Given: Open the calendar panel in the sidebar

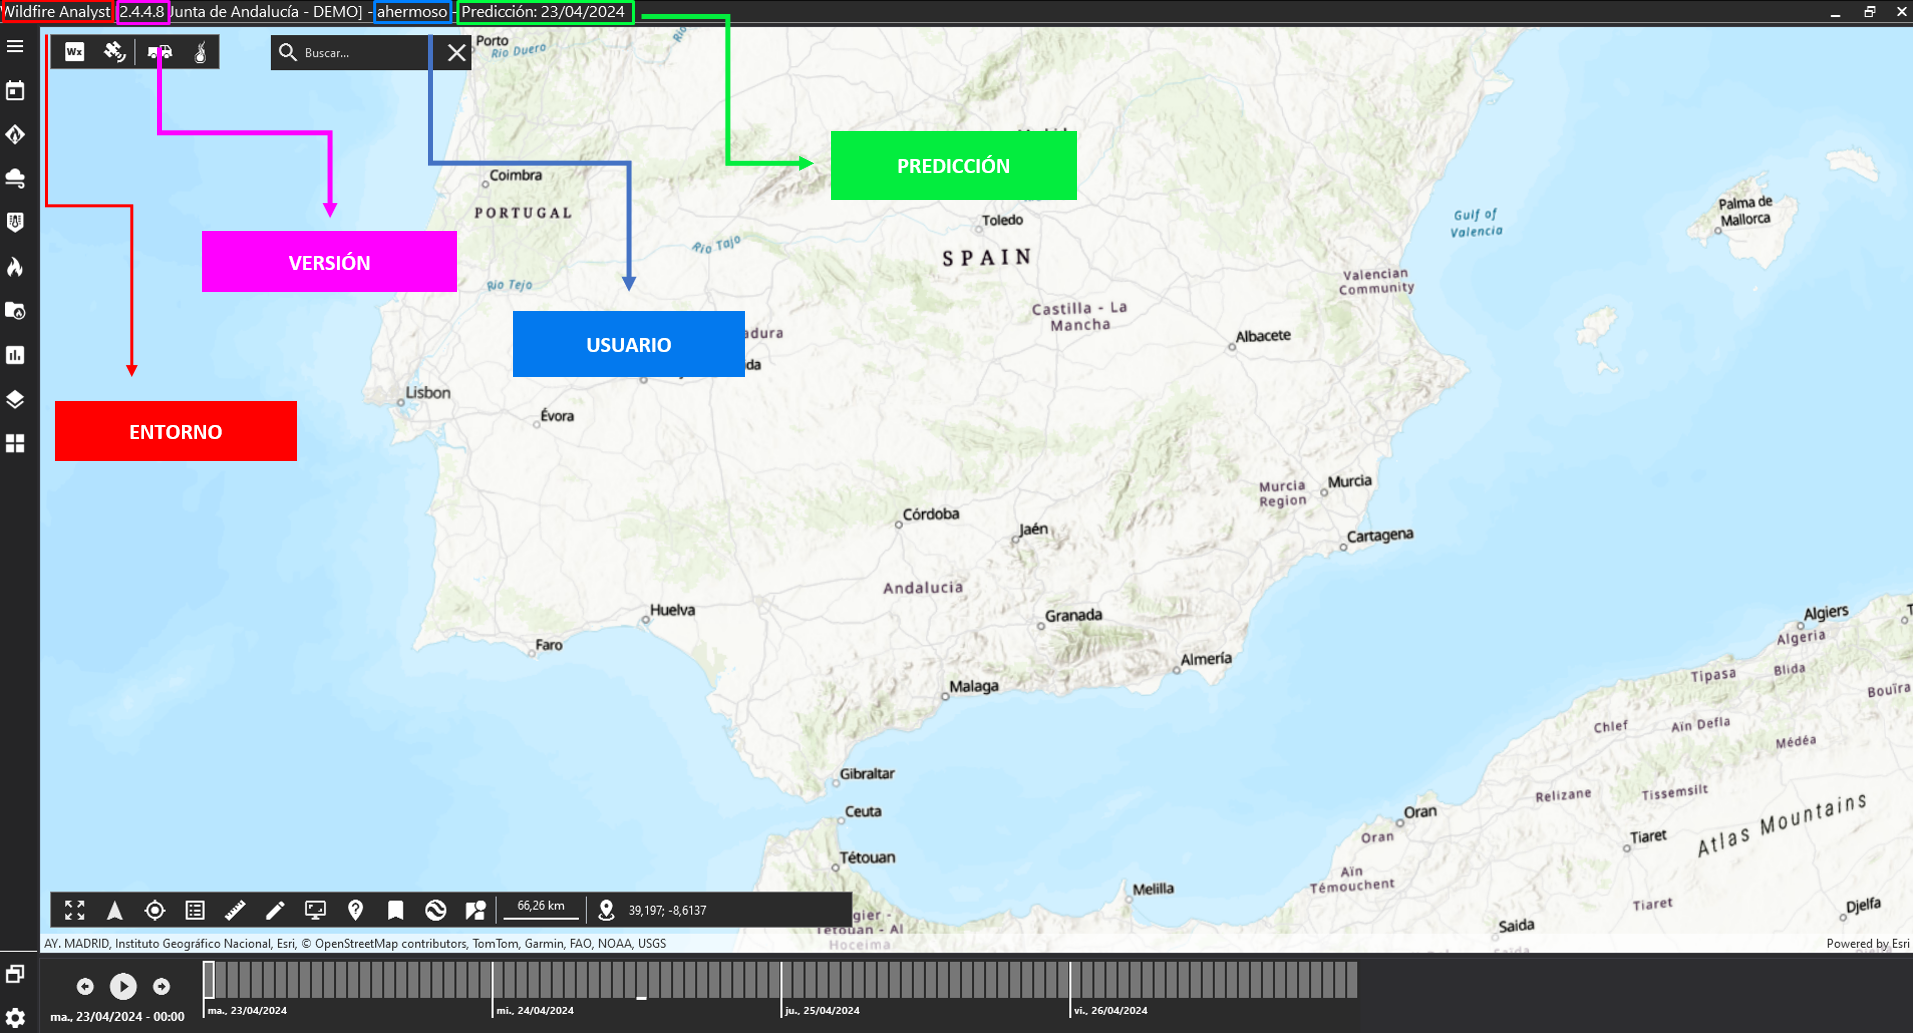Looking at the screenshot, I should [15, 91].
